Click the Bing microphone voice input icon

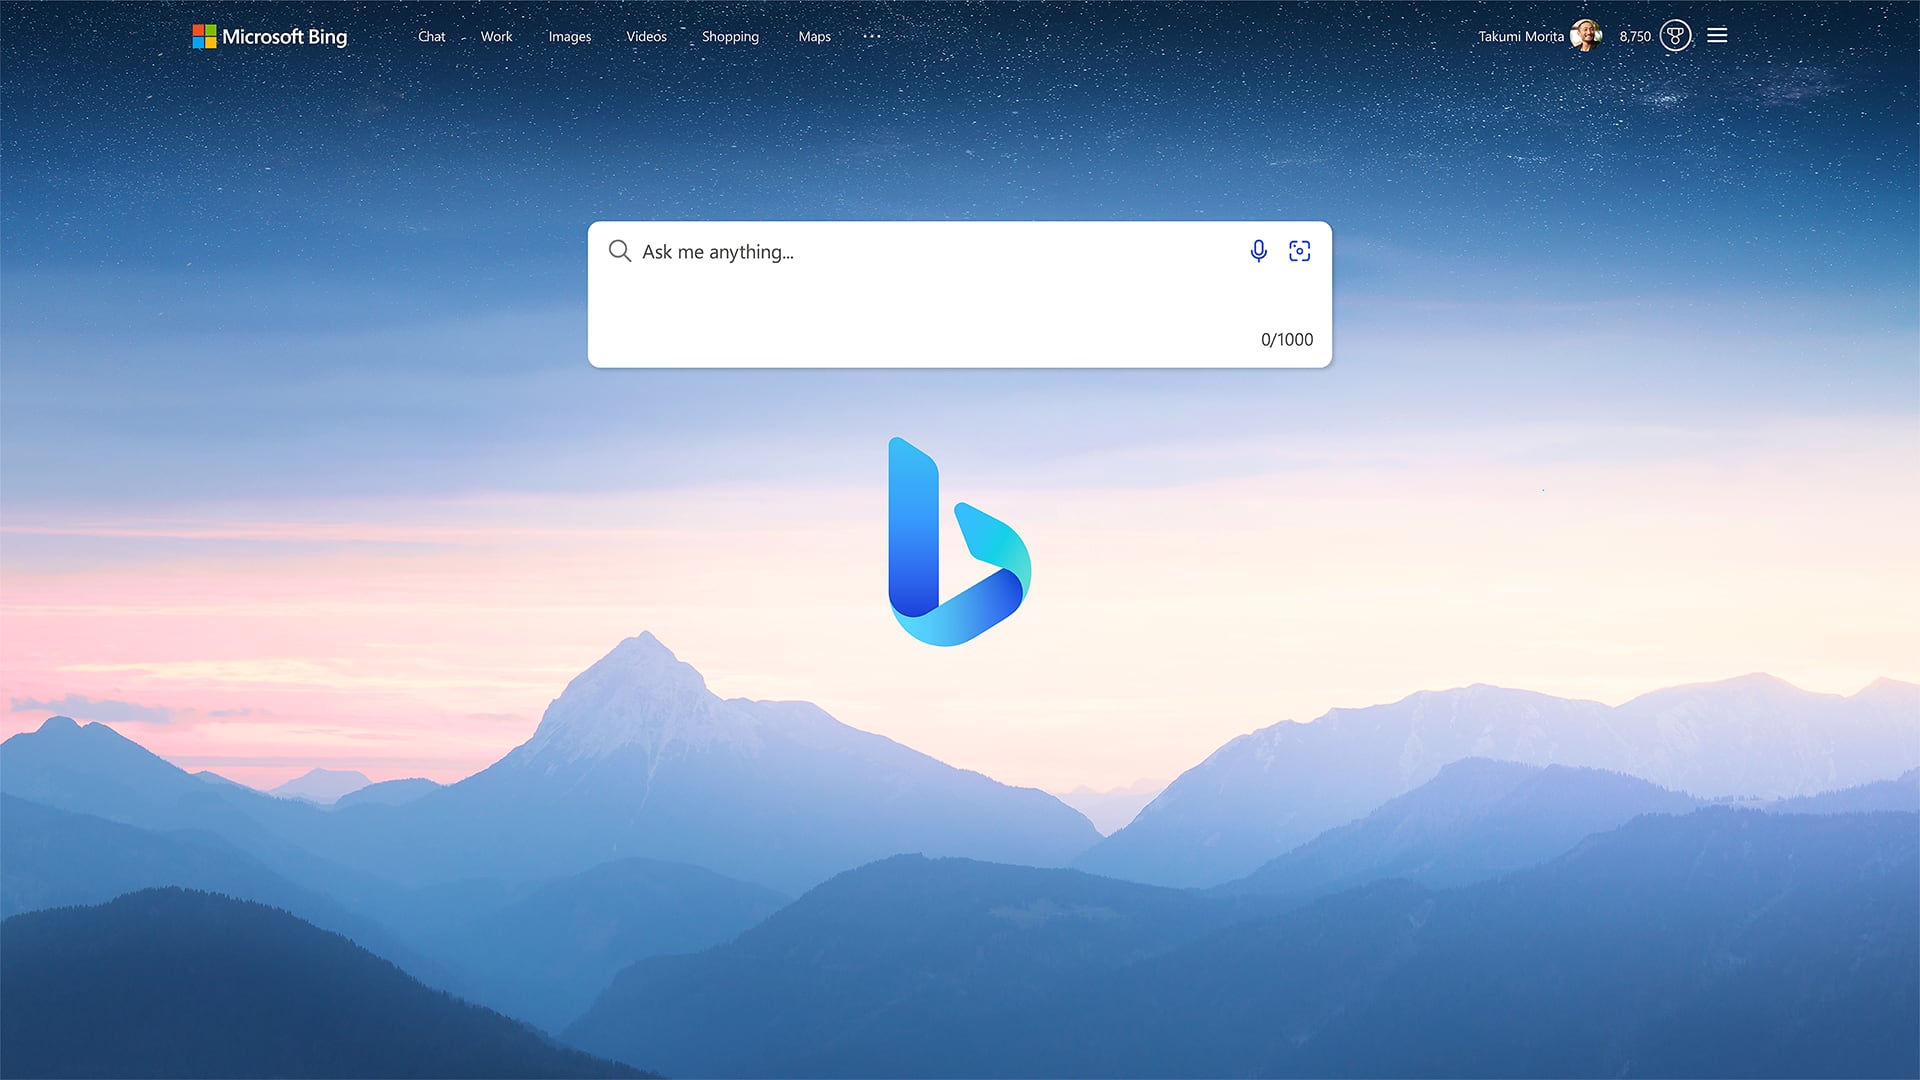coord(1259,251)
